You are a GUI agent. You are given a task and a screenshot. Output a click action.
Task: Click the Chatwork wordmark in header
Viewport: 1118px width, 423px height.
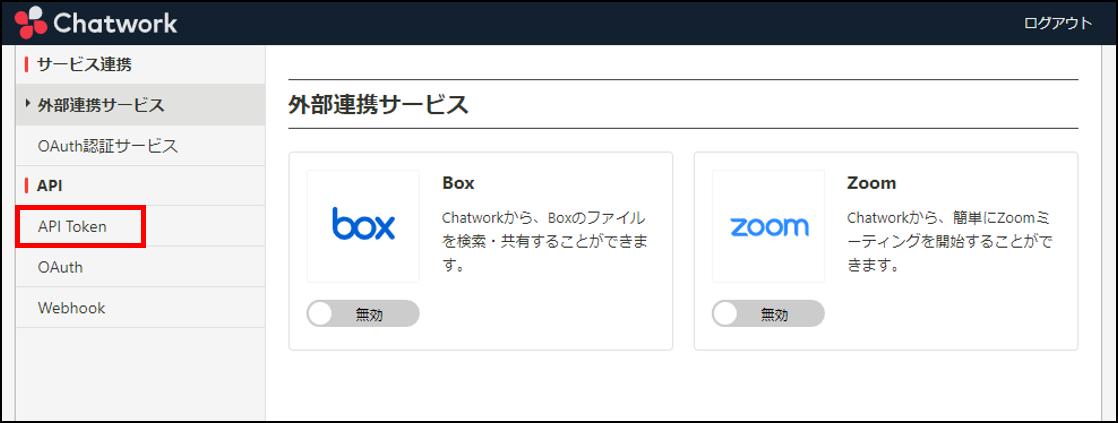(x=116, y=23)
